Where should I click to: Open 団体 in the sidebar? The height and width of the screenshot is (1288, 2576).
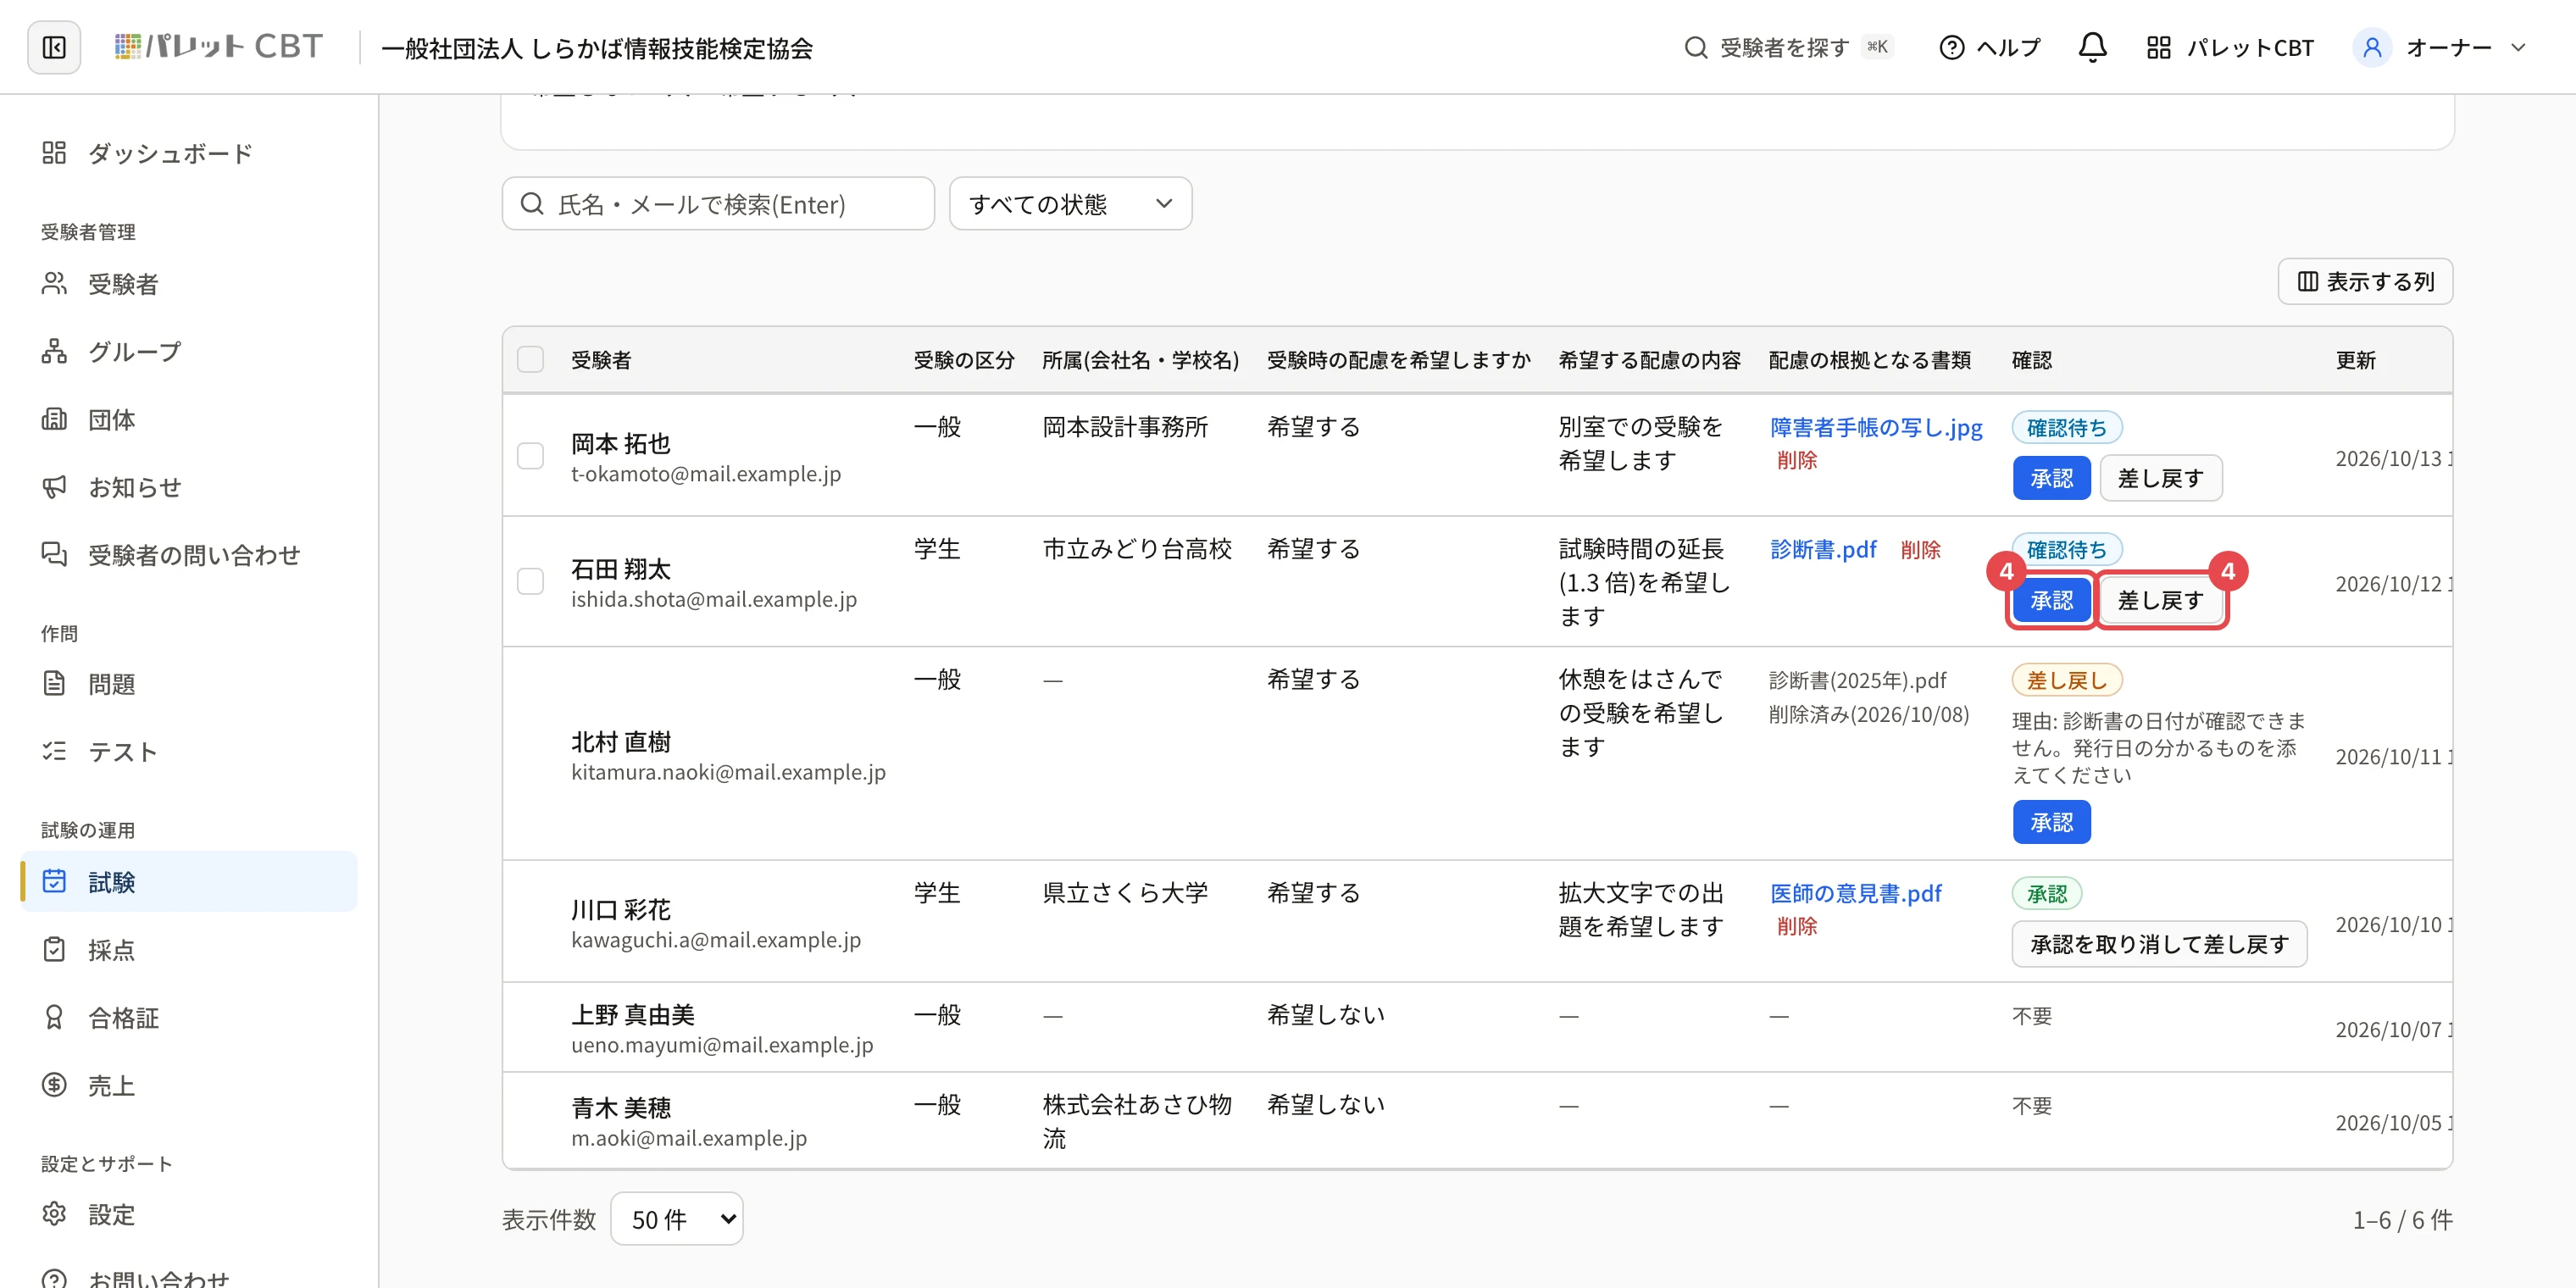click(189, 419)
